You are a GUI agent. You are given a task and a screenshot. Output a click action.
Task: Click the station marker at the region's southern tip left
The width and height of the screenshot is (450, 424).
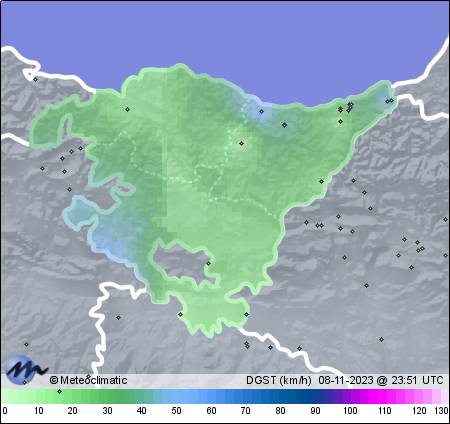(180, 314)
